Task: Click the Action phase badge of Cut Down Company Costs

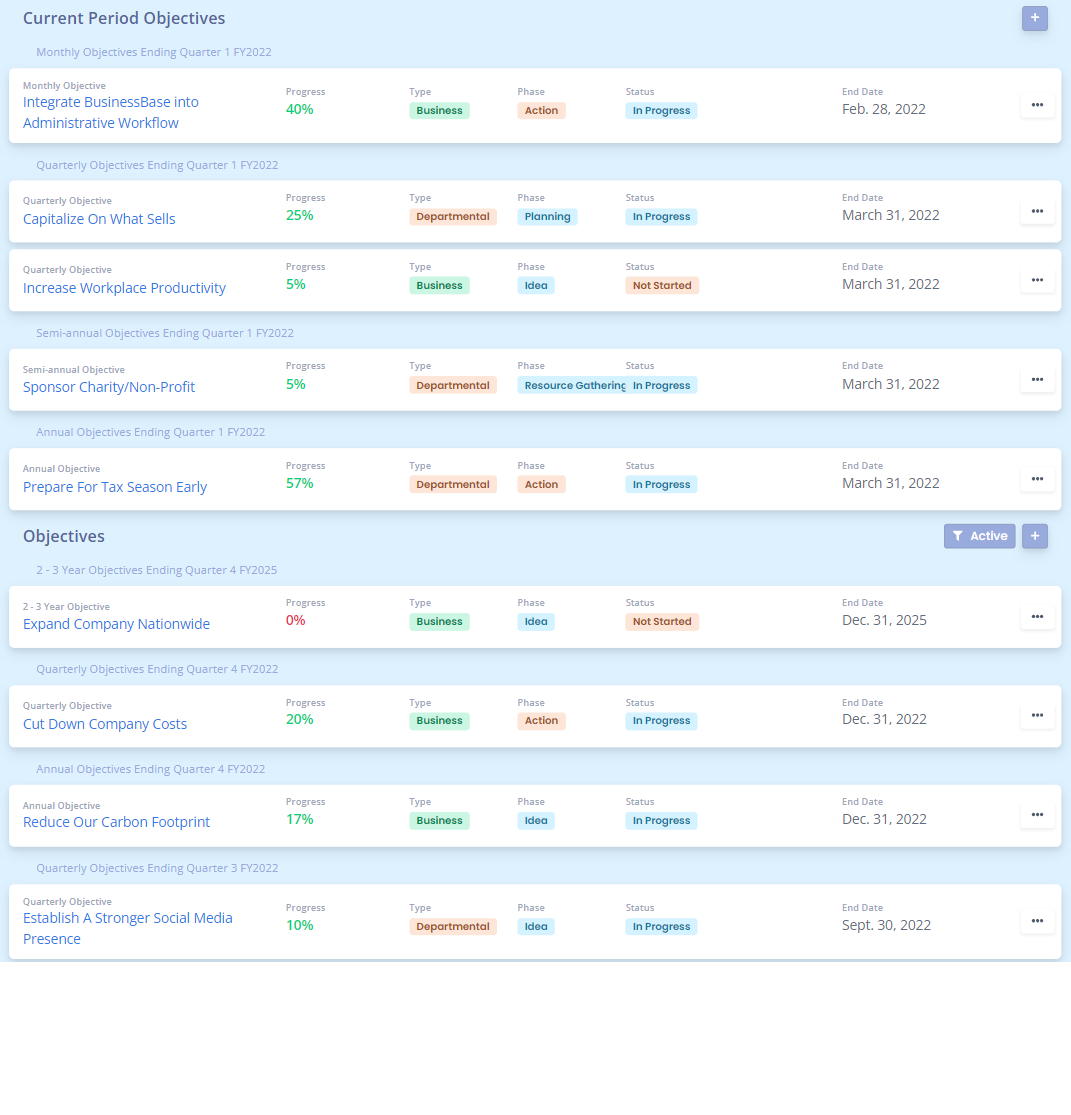Action: (x=541, y=720)
